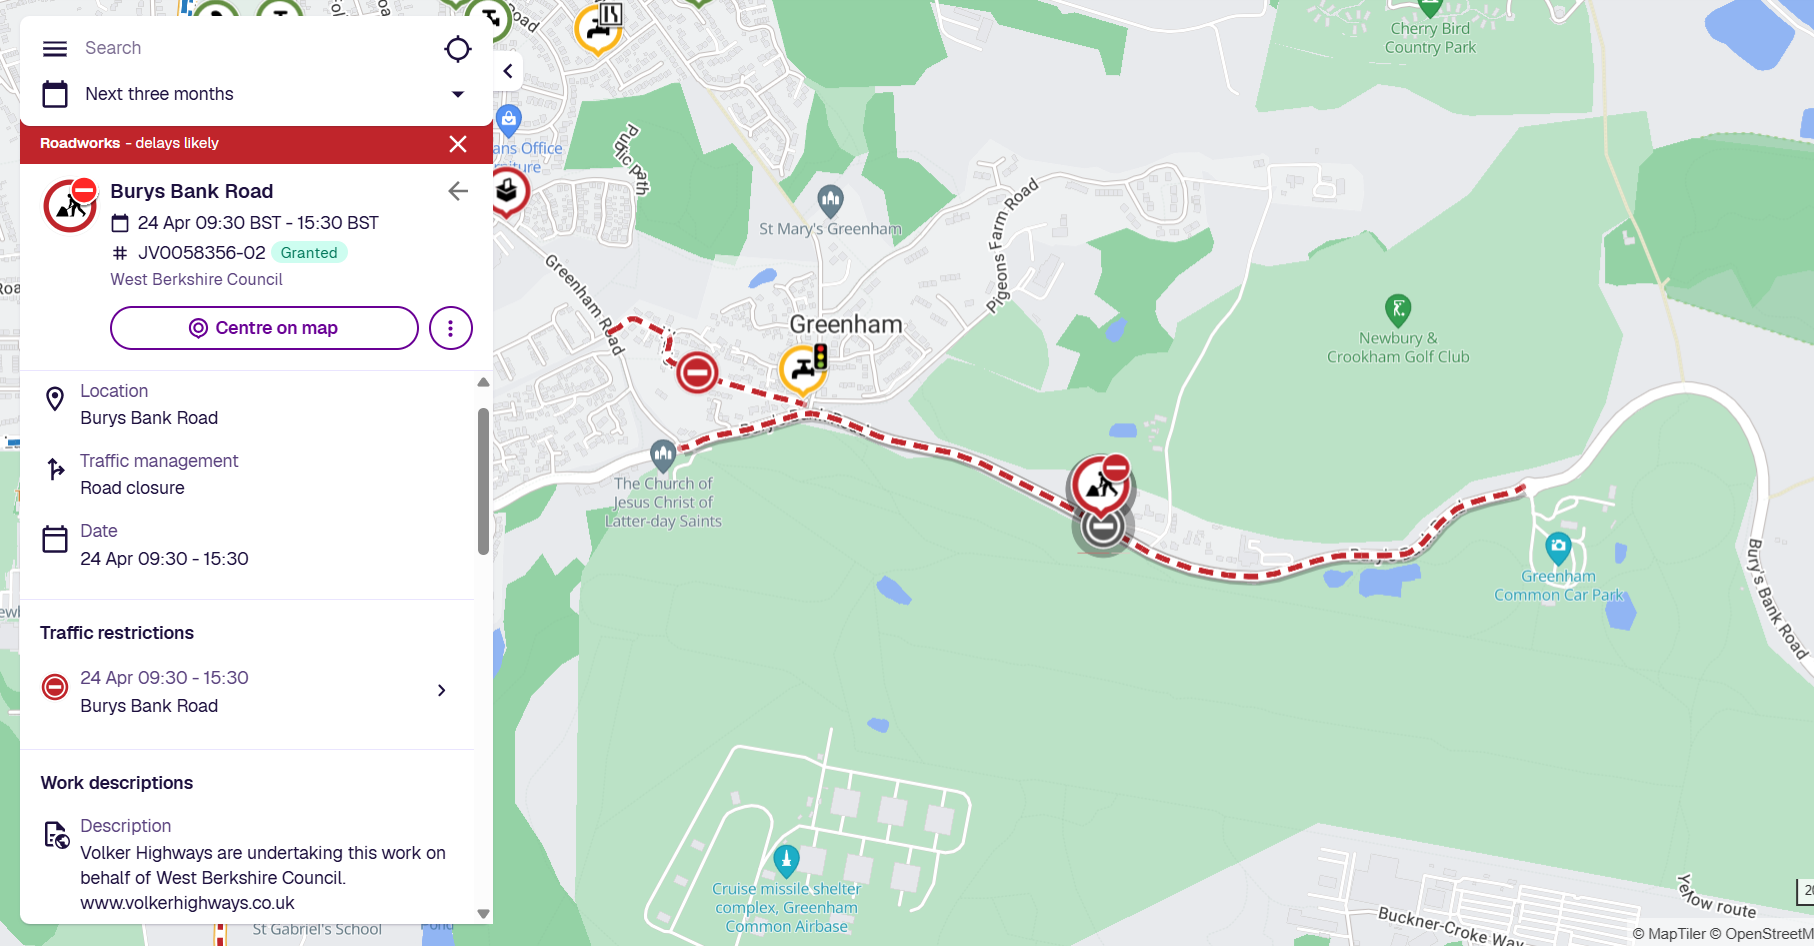Click the panel scrollbar down arrow

483,913
